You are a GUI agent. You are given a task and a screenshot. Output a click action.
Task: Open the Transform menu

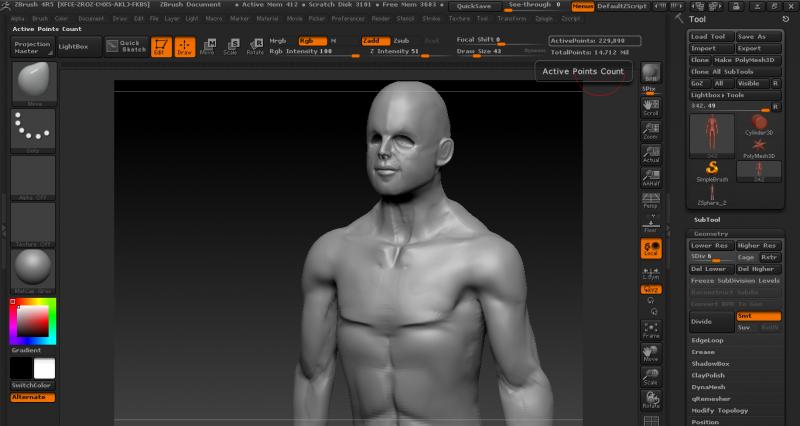512,18
